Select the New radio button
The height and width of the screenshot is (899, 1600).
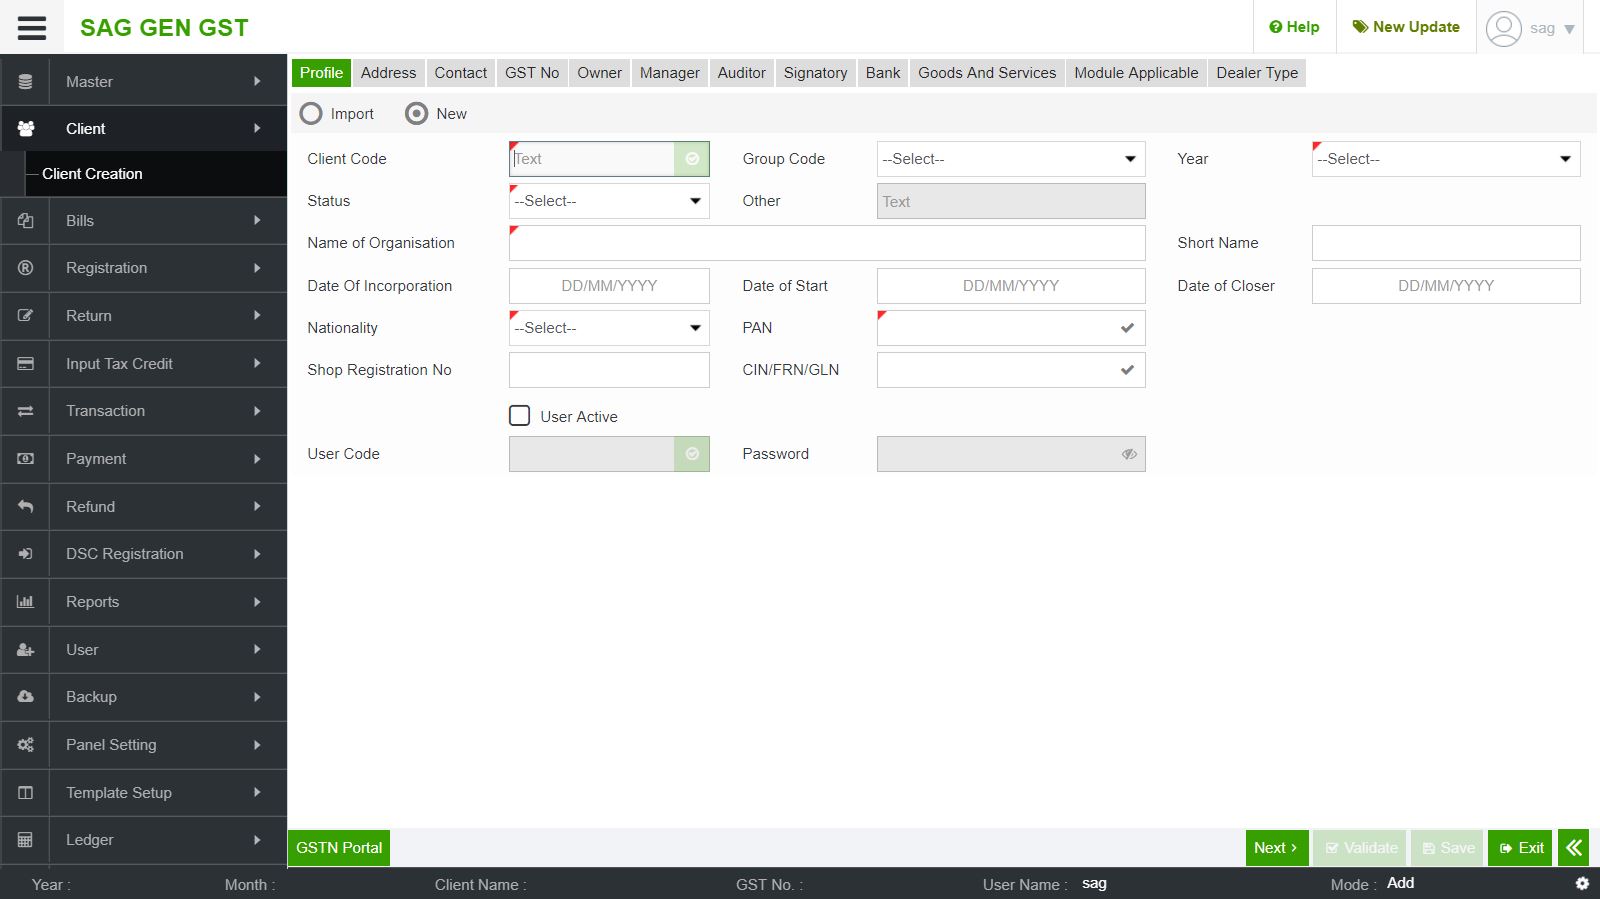[416, 114]
